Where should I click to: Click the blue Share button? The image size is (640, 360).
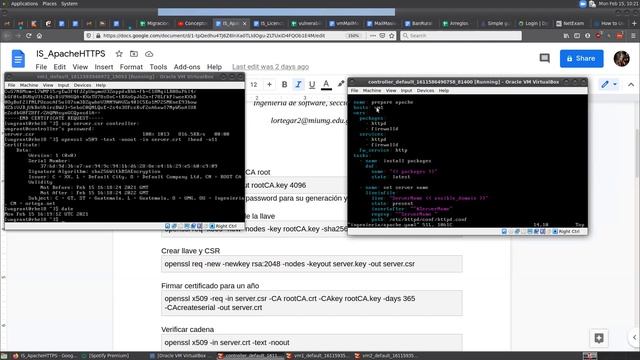(581, 58)
